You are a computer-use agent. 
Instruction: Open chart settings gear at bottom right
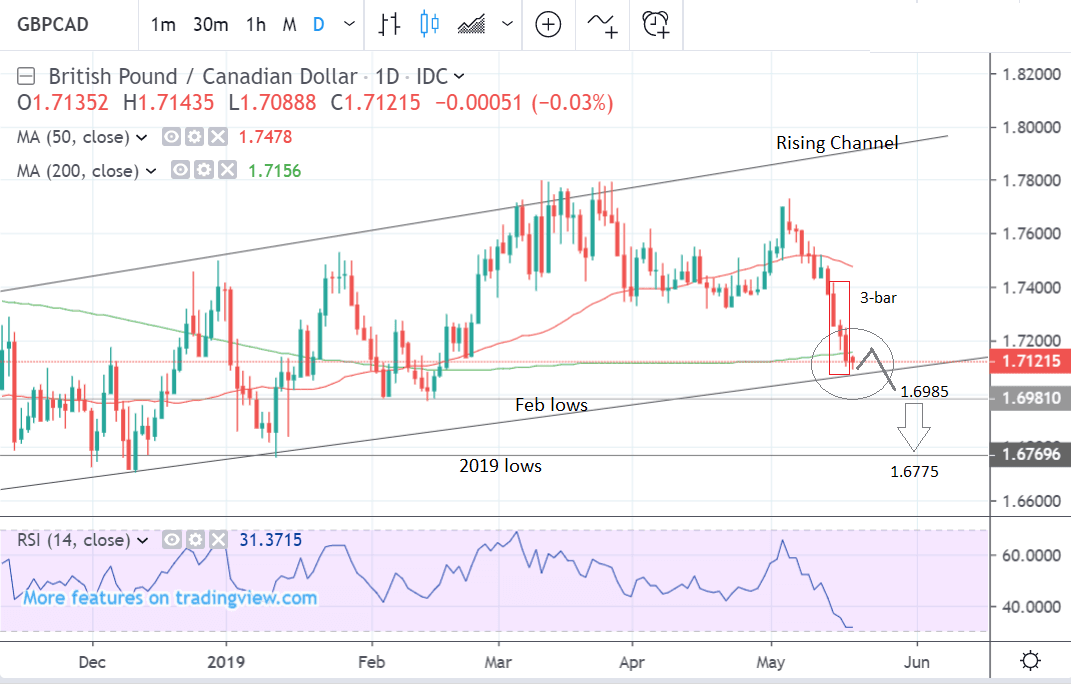point(1028,661)
